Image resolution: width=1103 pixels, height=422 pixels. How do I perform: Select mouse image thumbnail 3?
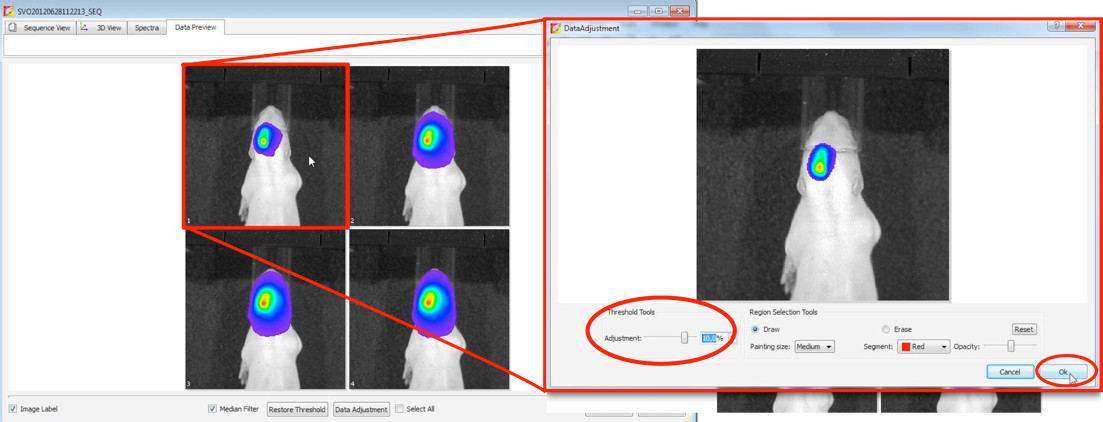point(265,309)
